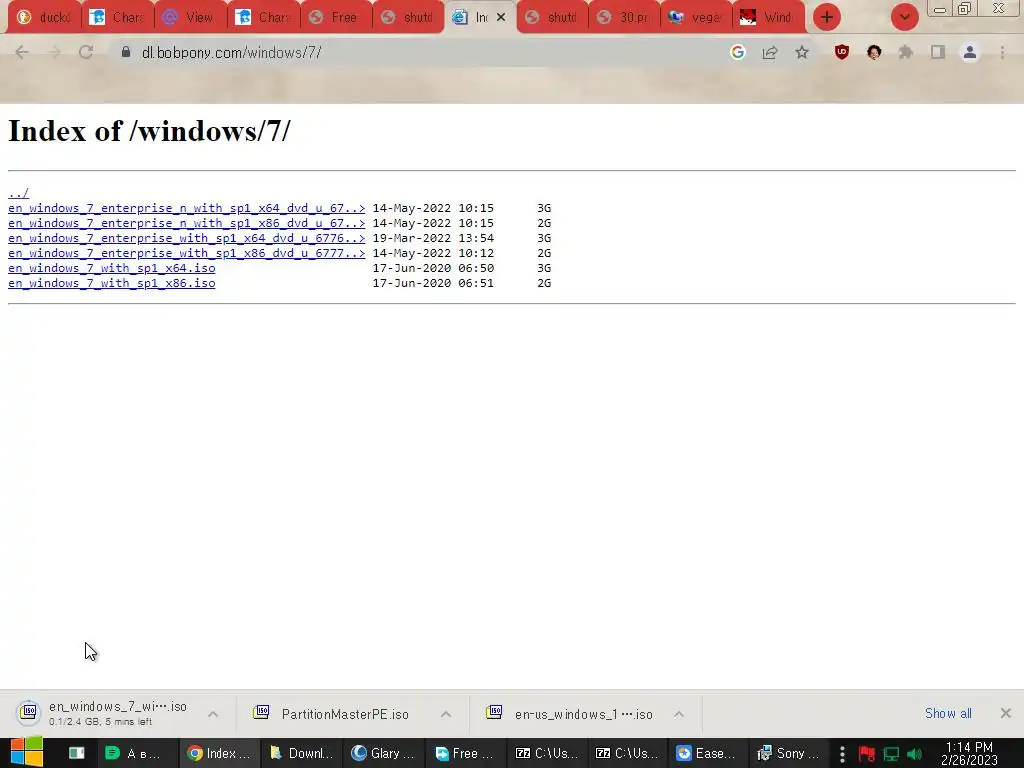Open the Free... taskbar application

(465, 753)
